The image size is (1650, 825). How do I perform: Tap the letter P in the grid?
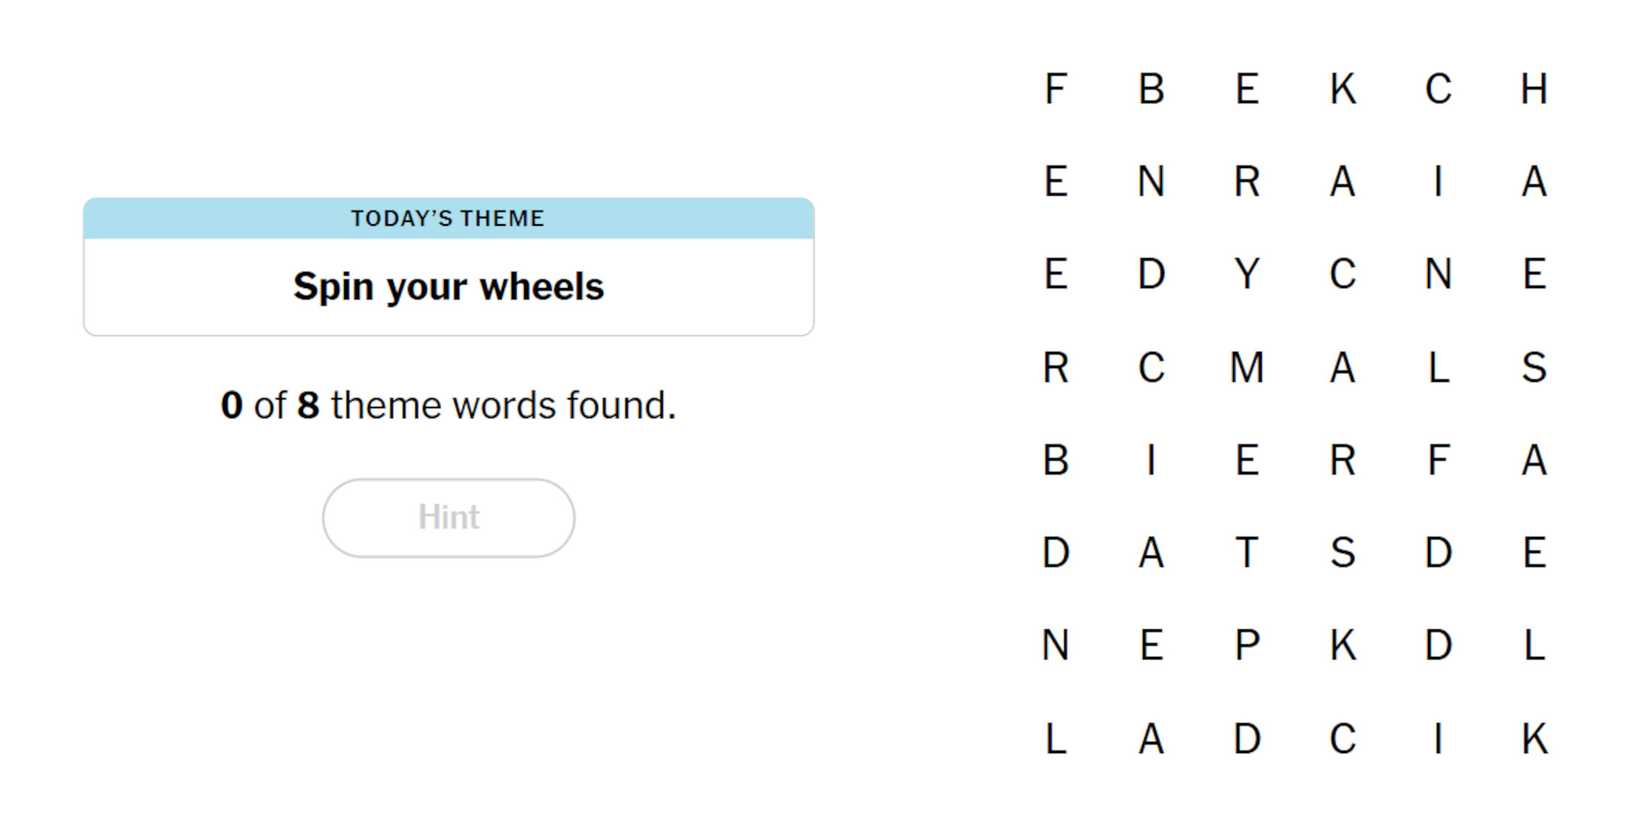[1247, 645]
